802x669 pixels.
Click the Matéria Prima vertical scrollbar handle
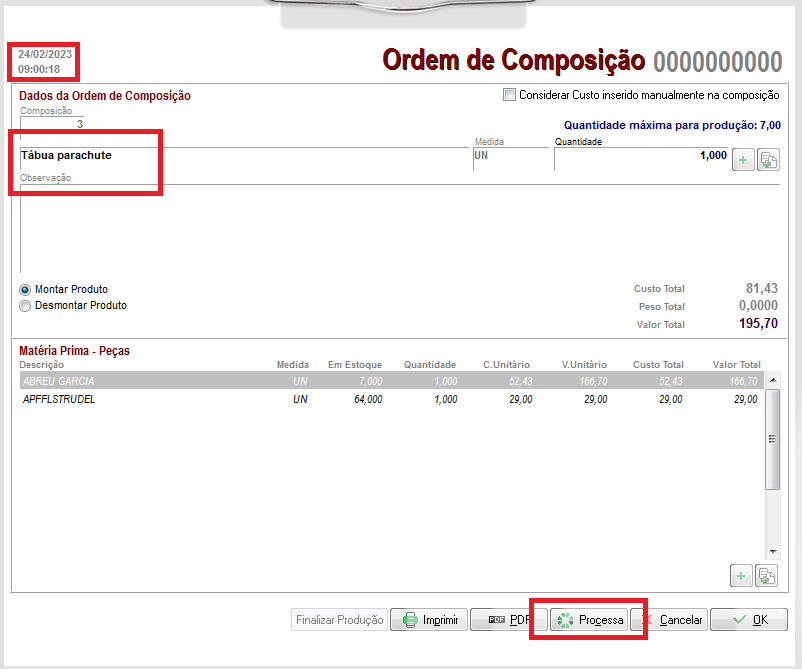(772, 440)
